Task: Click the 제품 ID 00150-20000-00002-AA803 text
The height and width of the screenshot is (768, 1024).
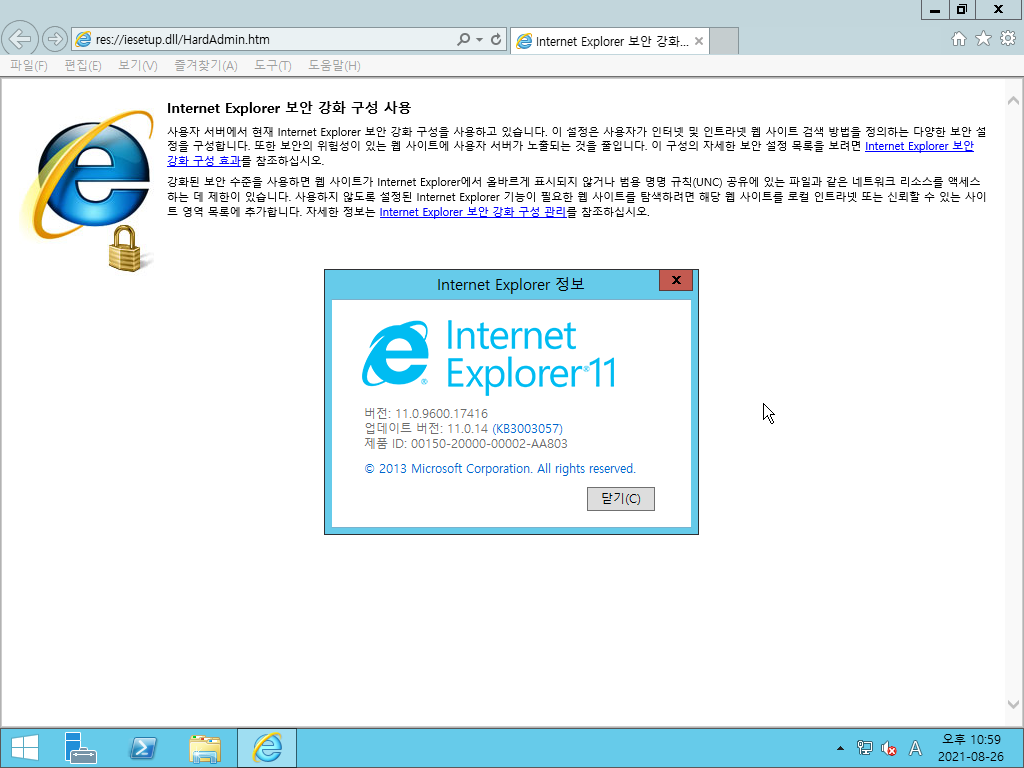Action: pos(466,443)
